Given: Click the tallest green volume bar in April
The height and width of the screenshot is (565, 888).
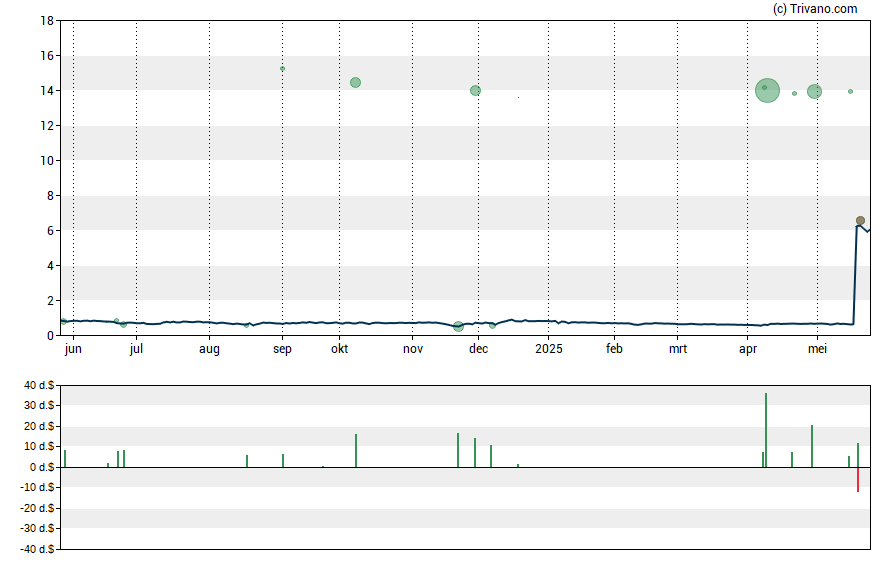Looking at the screenshot, I should tap(766, 430).
